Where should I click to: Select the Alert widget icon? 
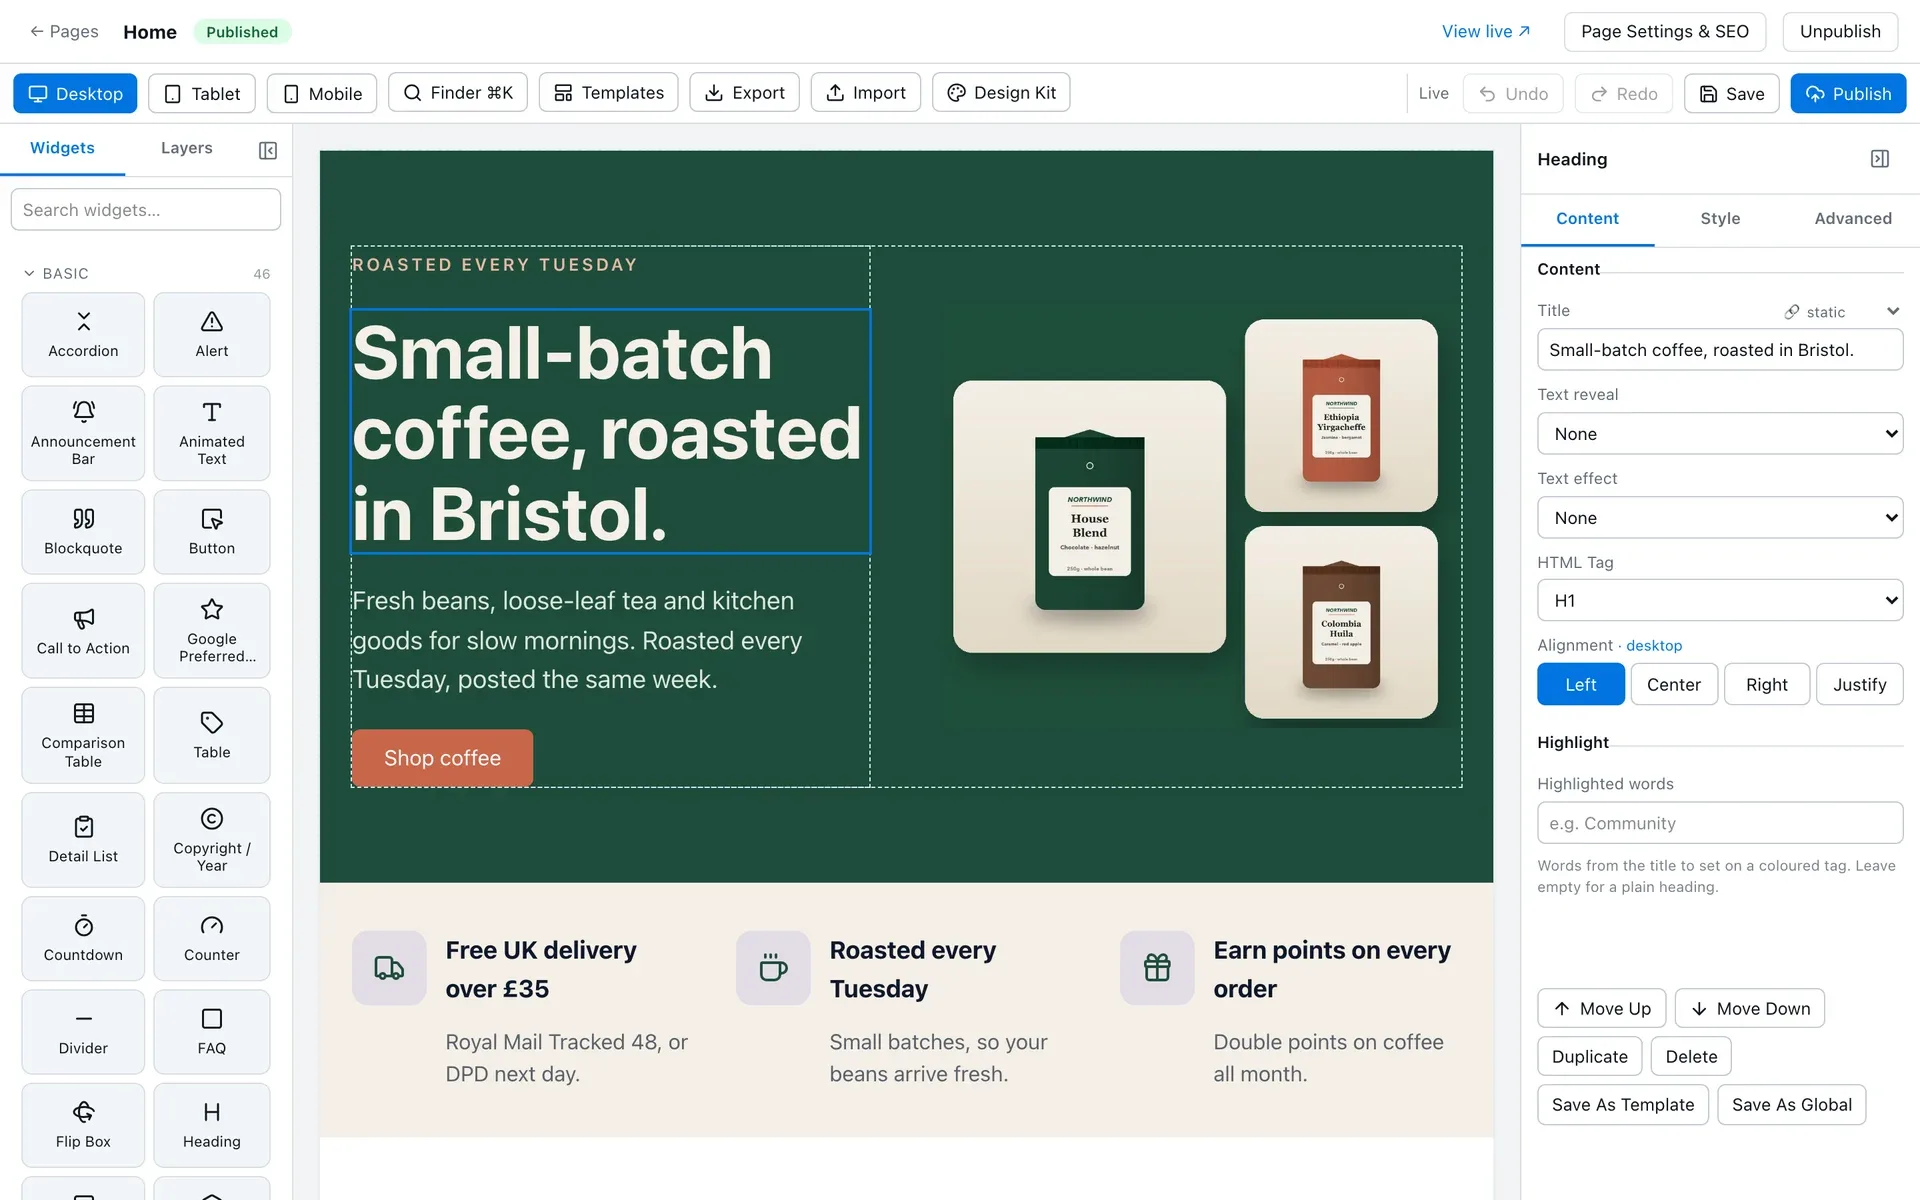[211, 322]
